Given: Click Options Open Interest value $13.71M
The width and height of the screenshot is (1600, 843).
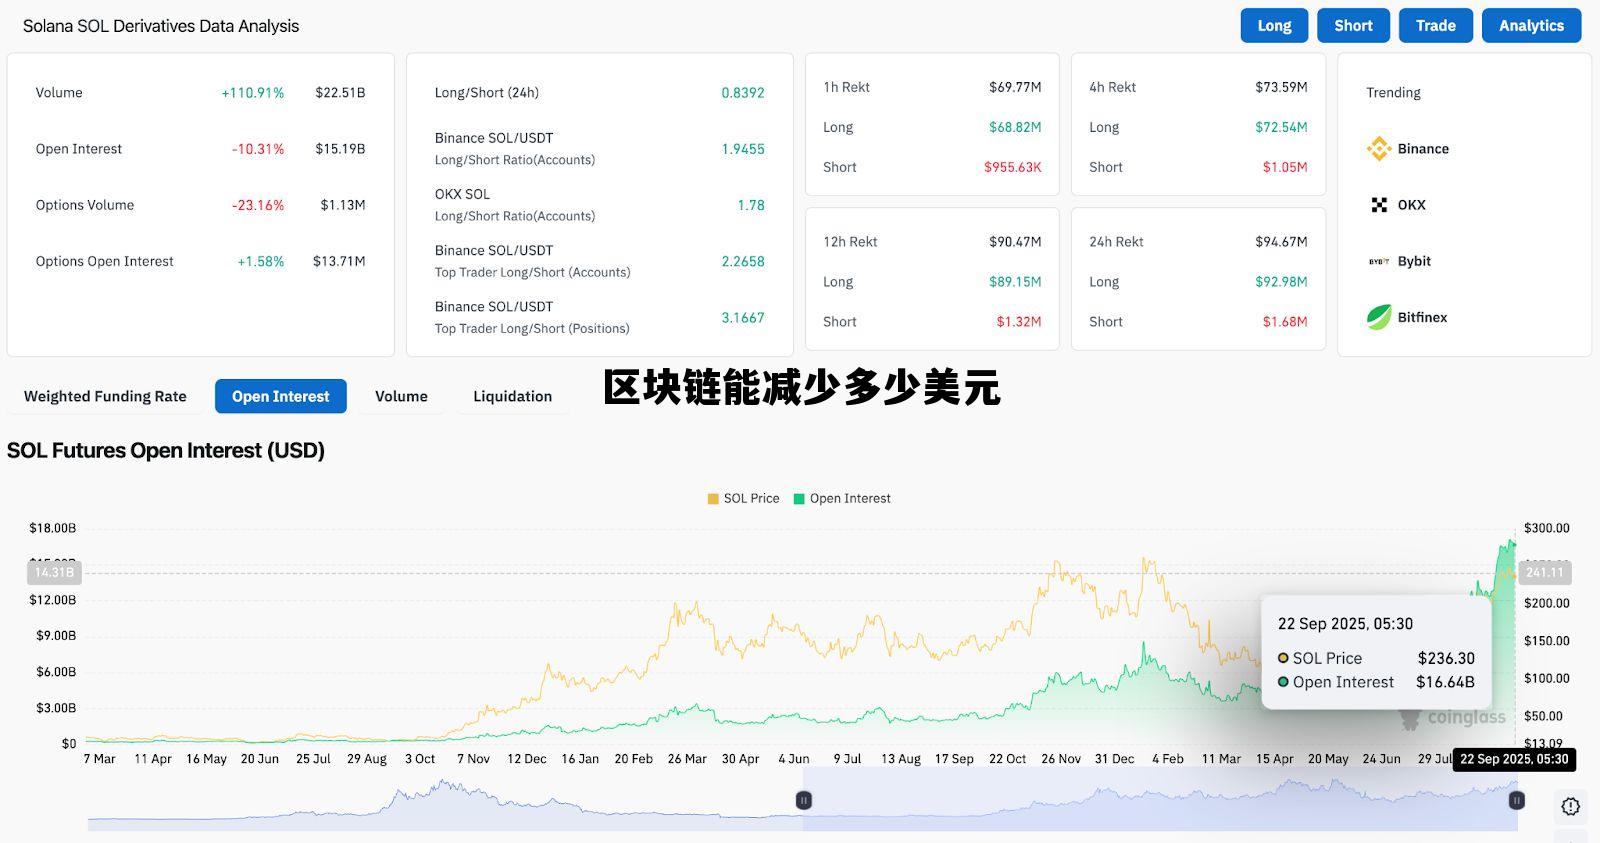Looking at the screenshot, I should pos(339,261).
